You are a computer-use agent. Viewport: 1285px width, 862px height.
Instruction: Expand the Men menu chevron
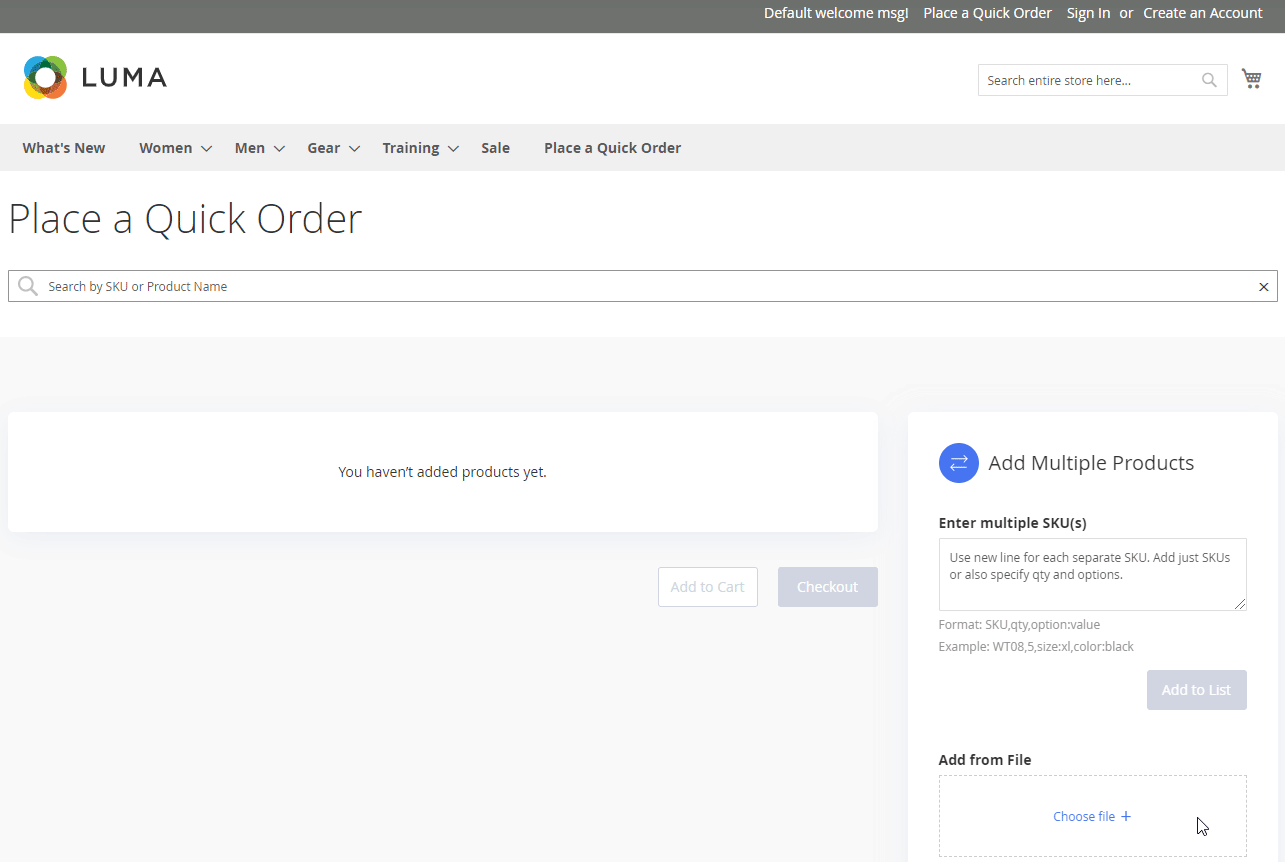coord(279,149)
